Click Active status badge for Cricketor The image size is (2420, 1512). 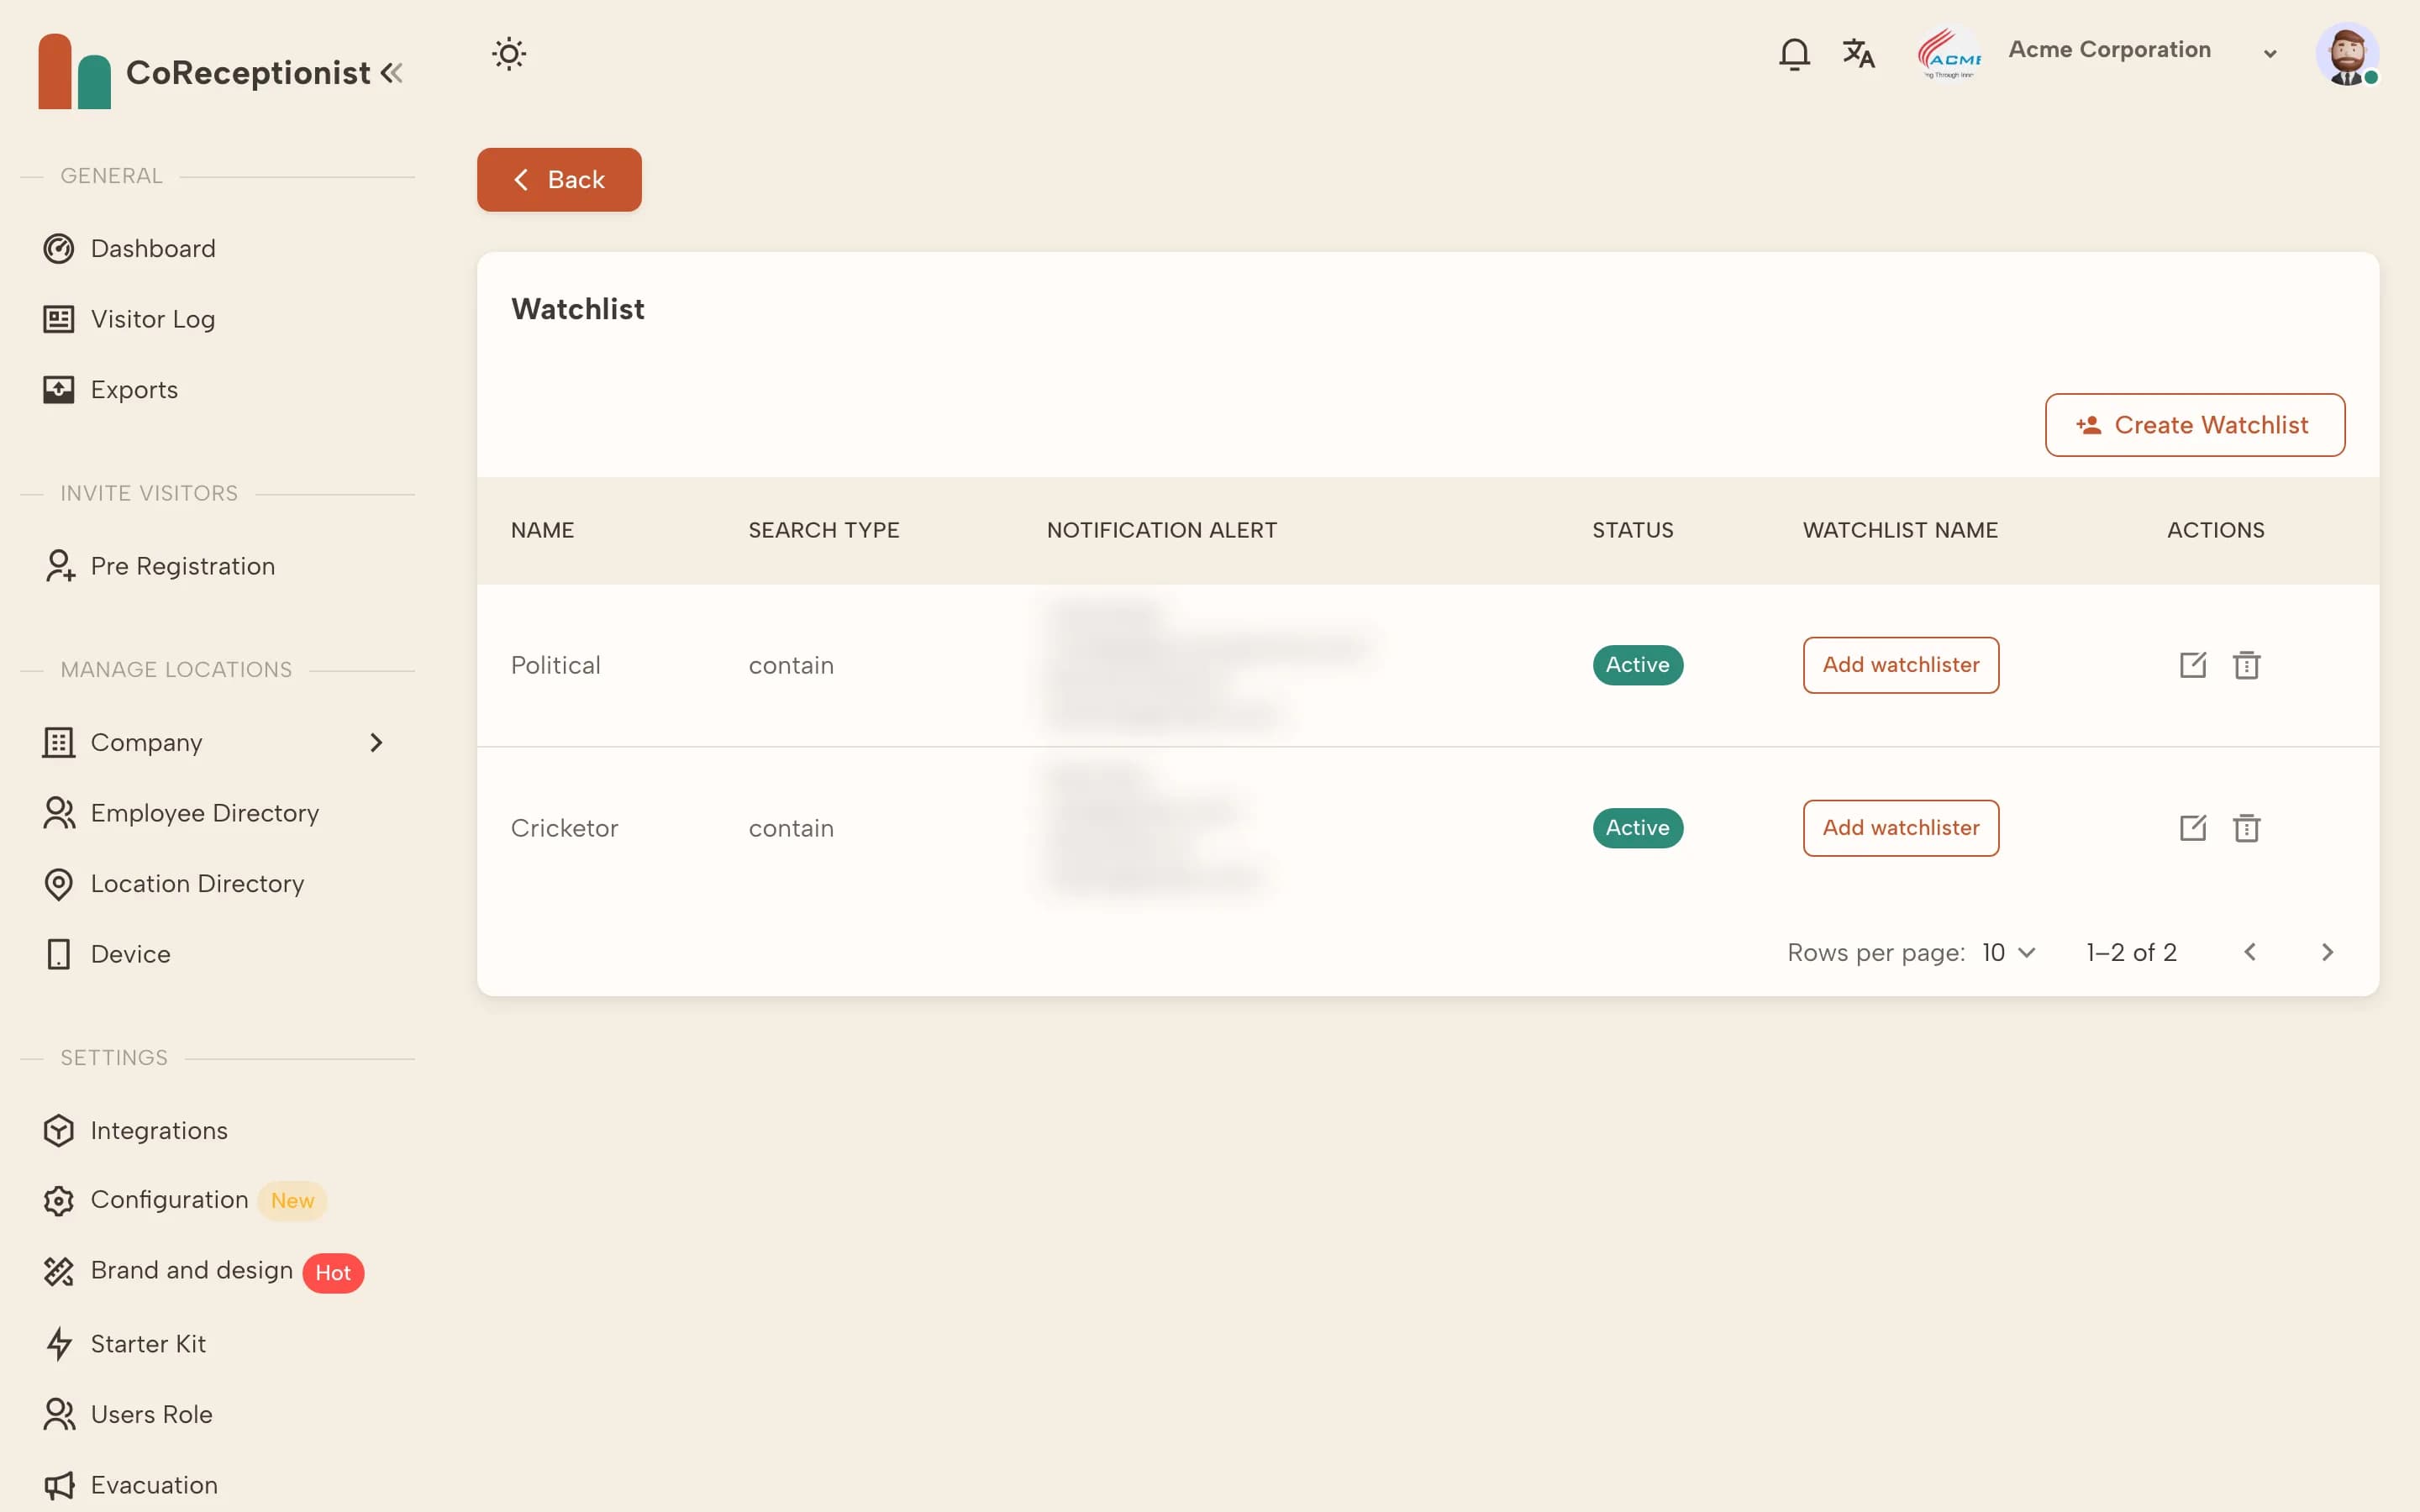click(x=1637, y=828)
